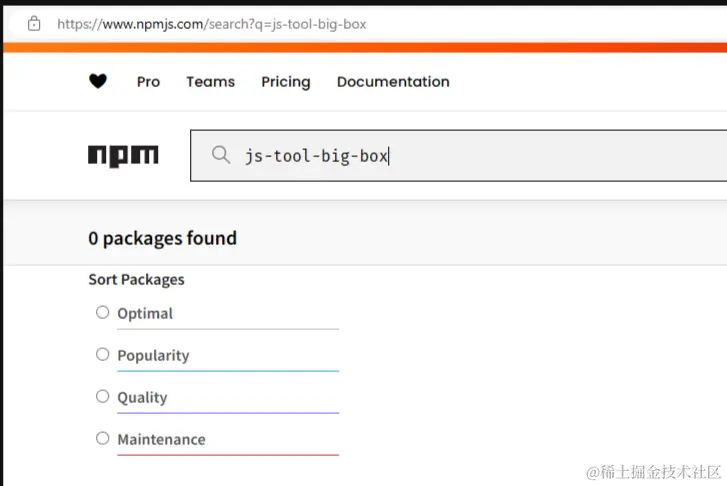Click the black heart icon
The width and height of the screenshot is (727, 486).
pos(98,82)
